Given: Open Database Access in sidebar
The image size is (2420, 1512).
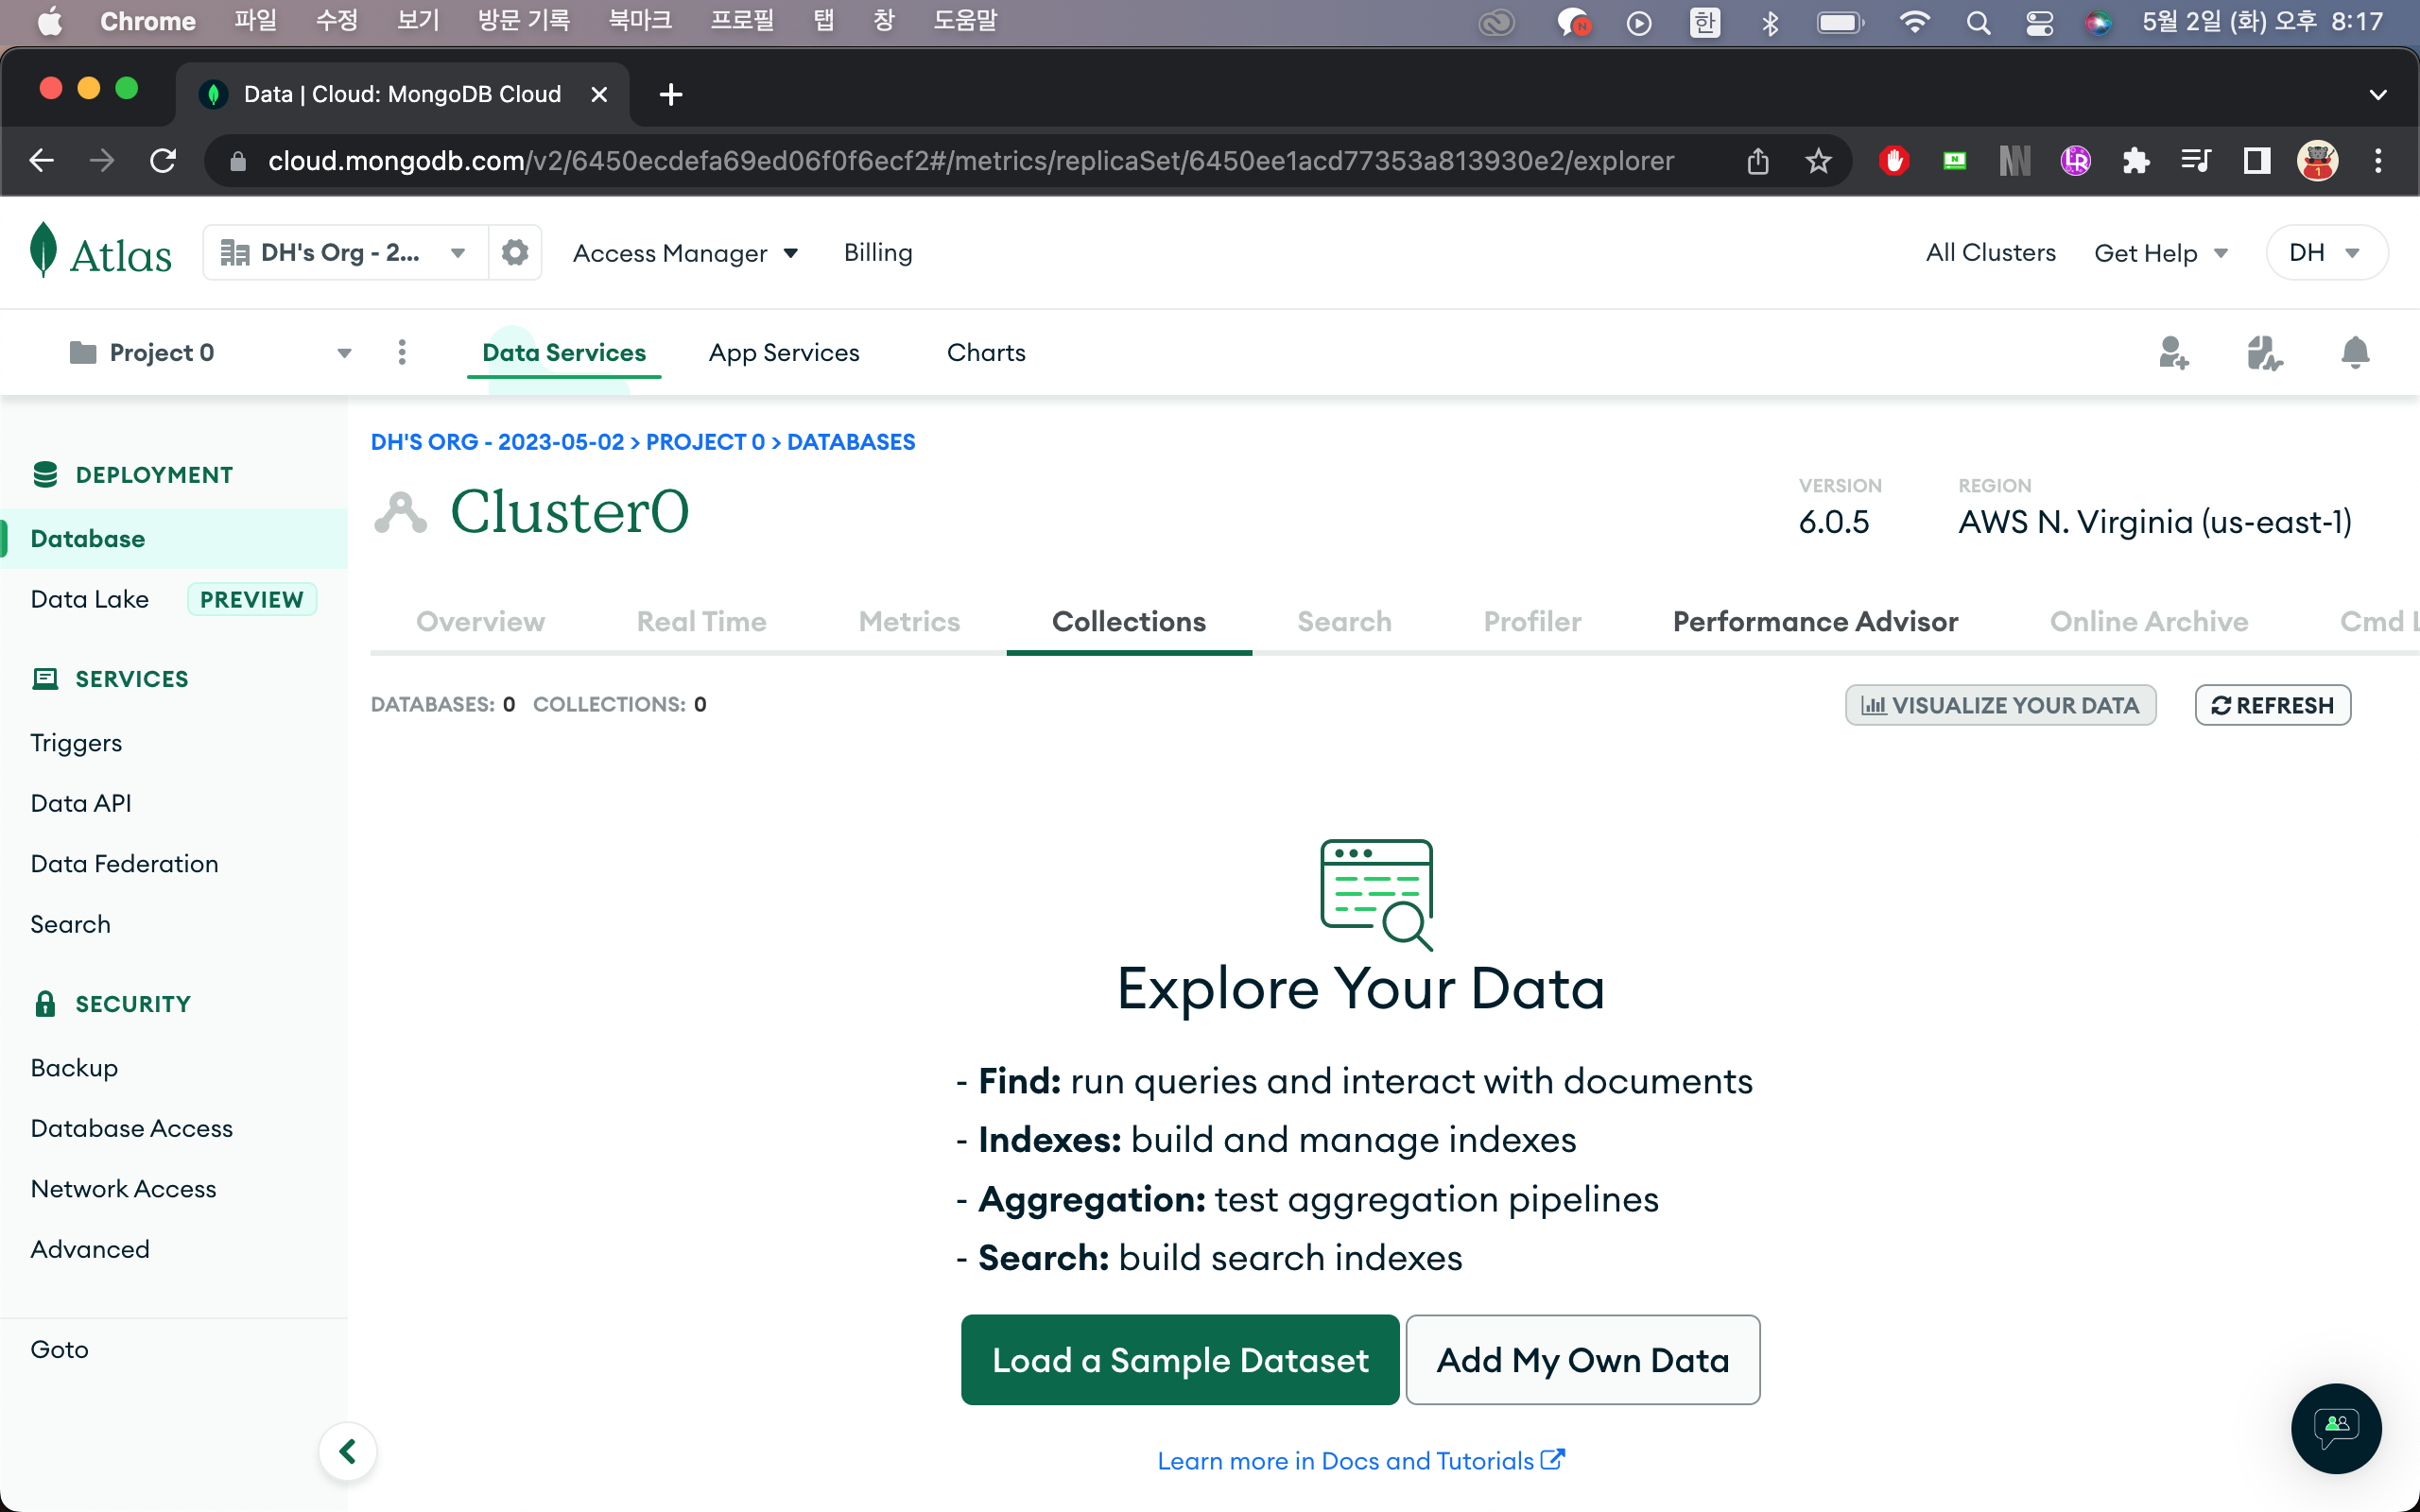Looking at the screenshot, I should click(131, 1128).
